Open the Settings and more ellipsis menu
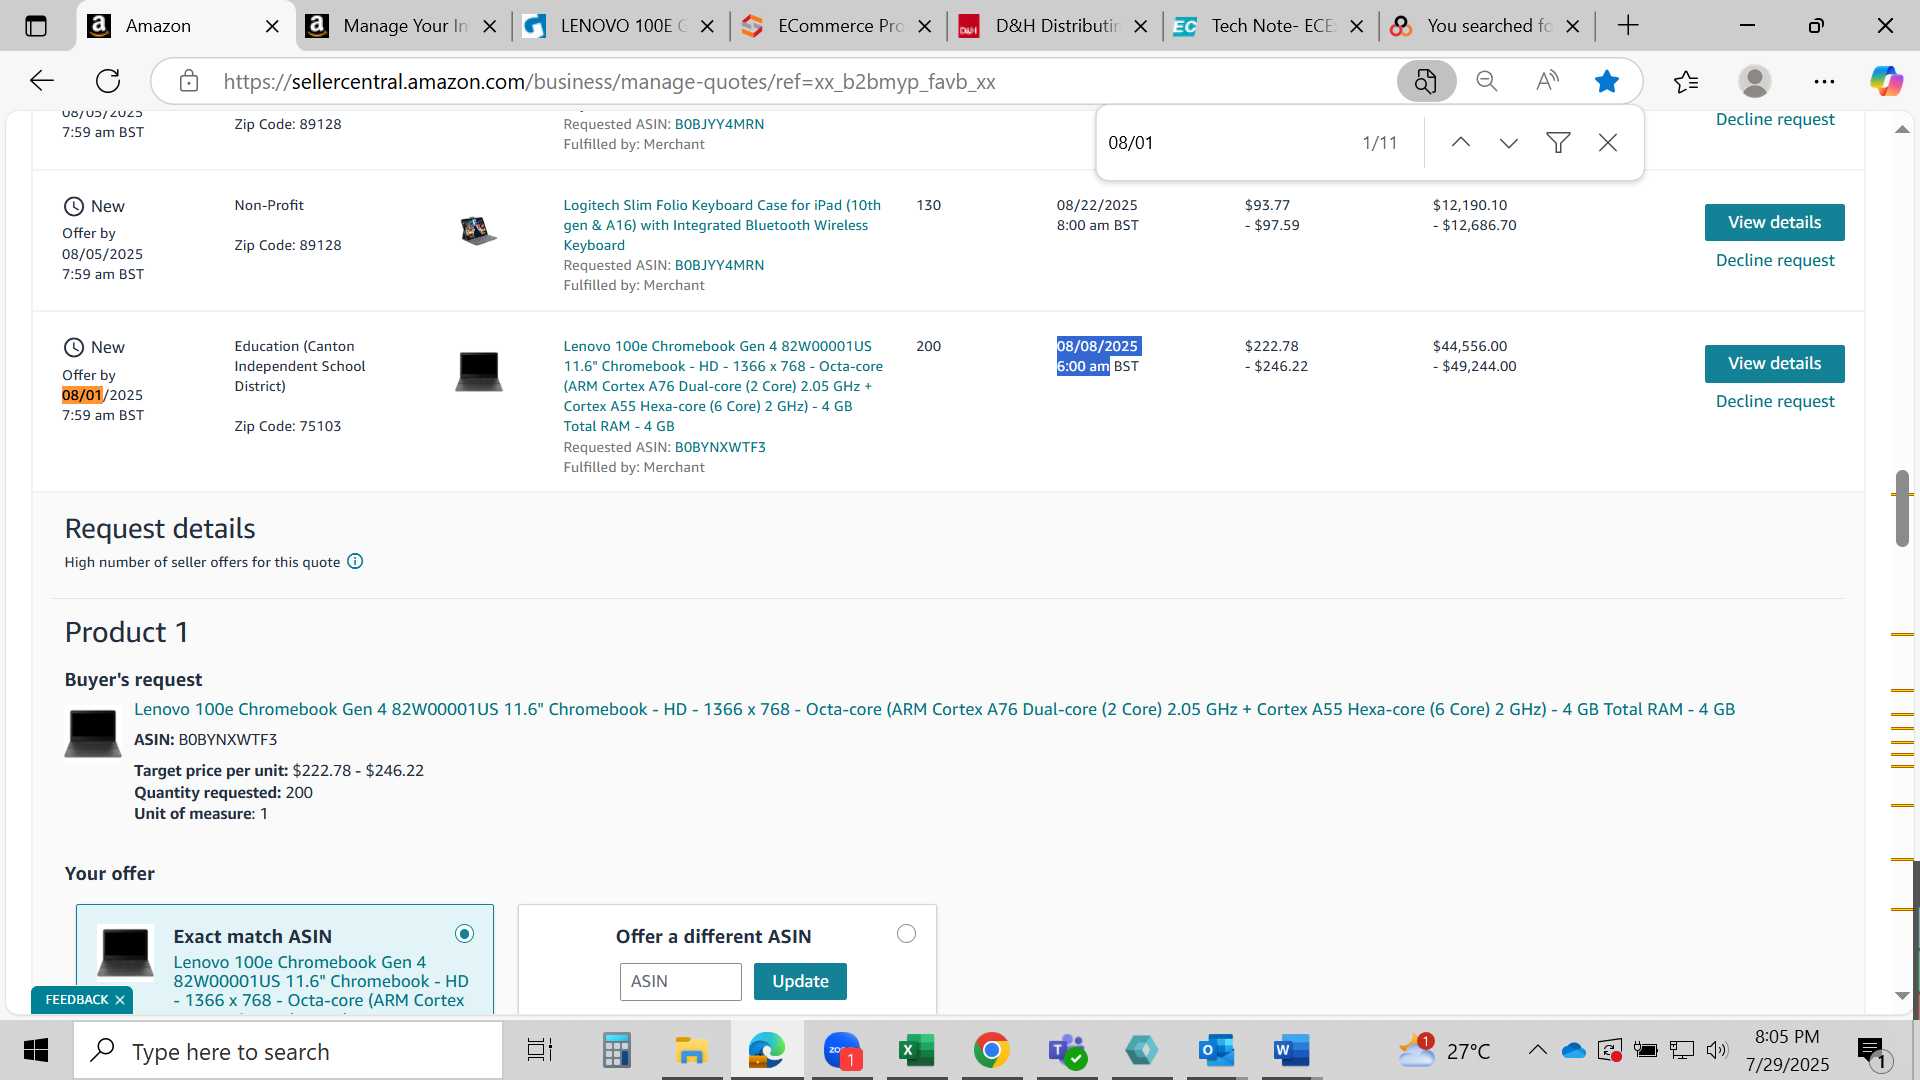This screenshot has width=1920, height=1080. point(1824,81)
